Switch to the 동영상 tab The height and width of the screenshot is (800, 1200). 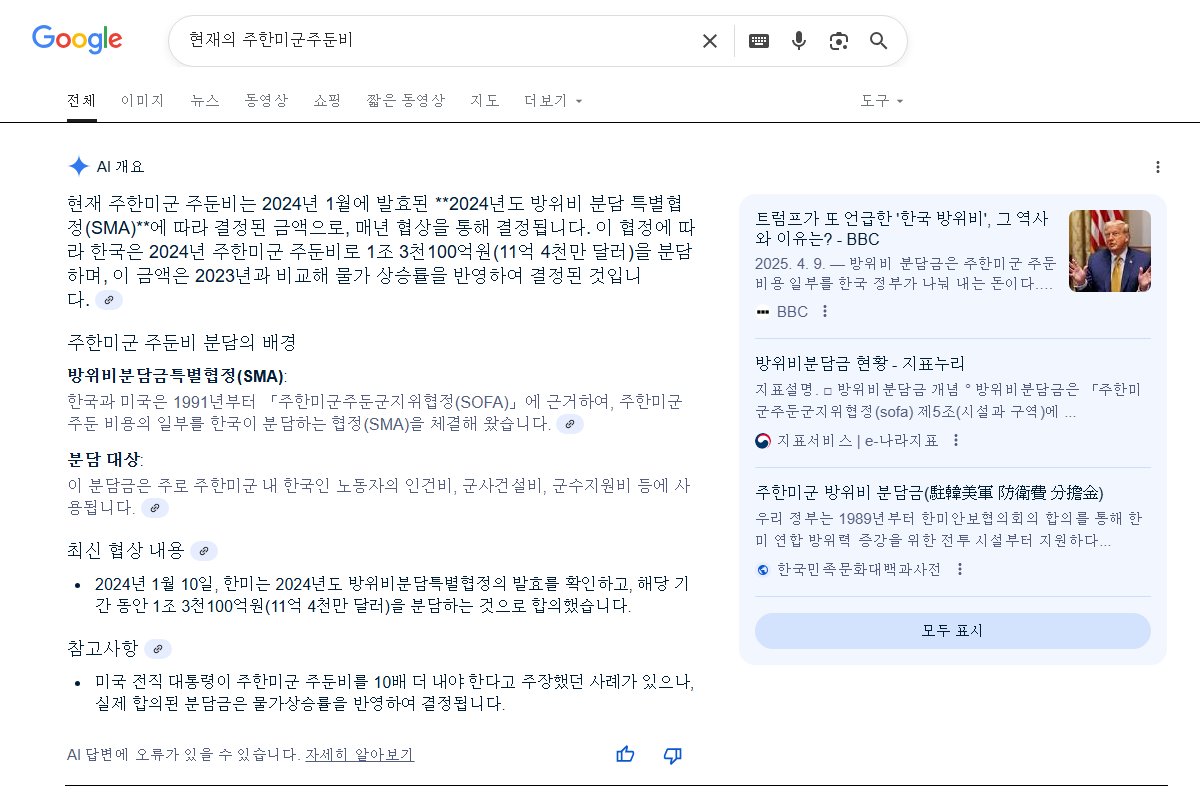[266, 101]
